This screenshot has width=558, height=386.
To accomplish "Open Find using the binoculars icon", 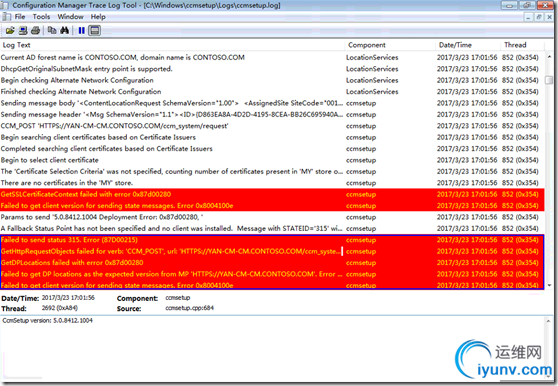I will (64, 31).
